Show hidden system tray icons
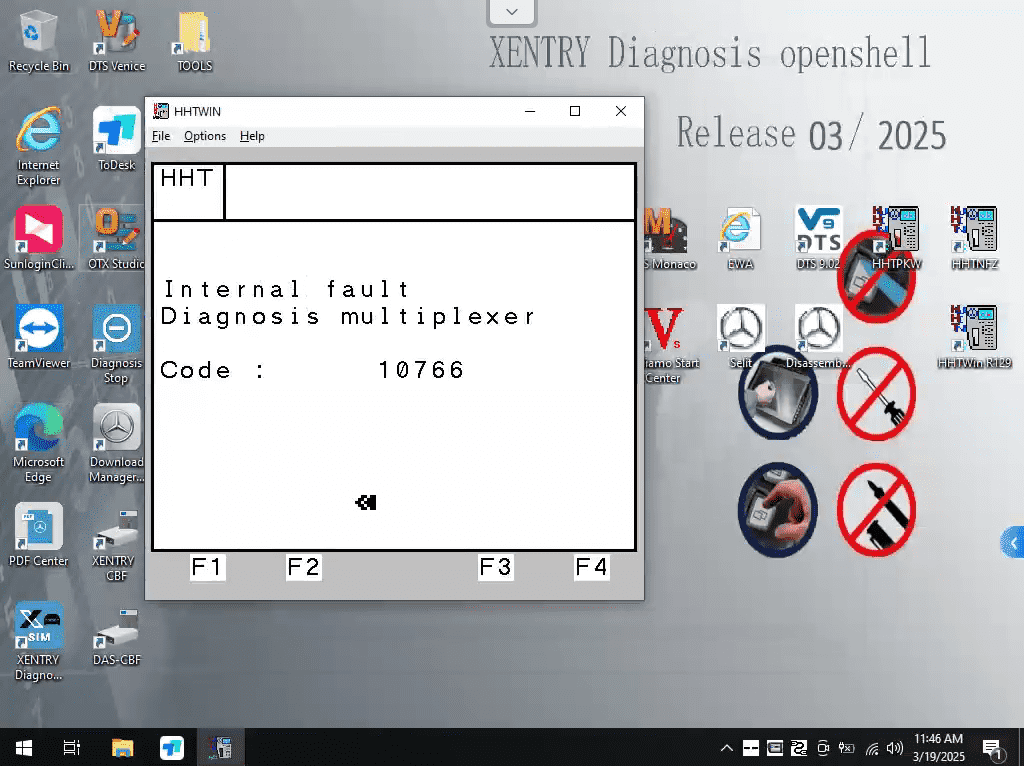Viewport: 1024px width, 766px height. (x=727, y=748)
